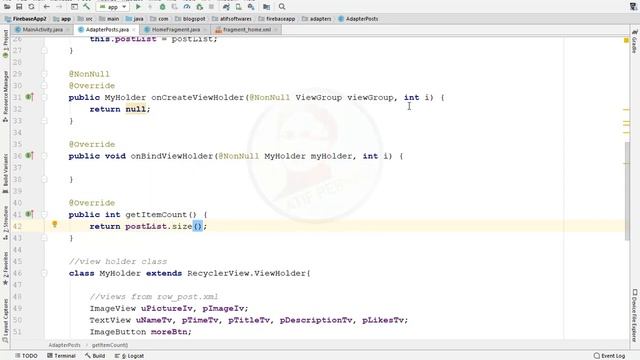Screen dimensions: 640x360
Task: Close the HomeFragment.java tab
Action: [204, 30]
